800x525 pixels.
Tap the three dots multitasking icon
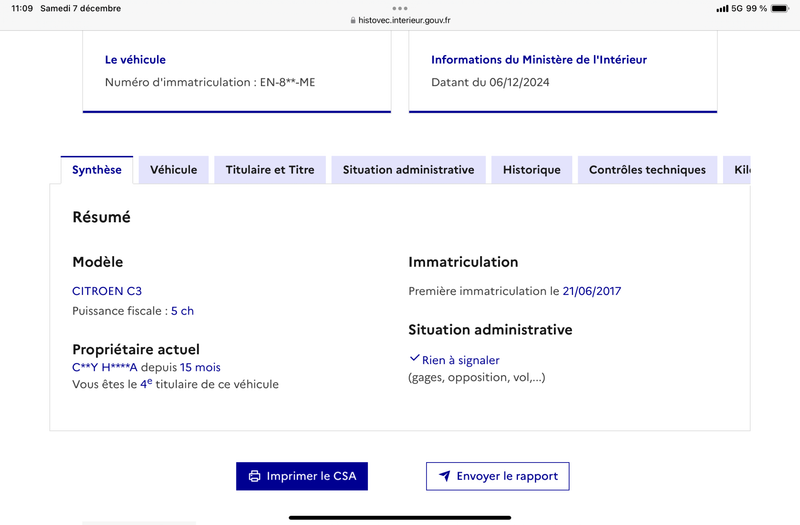(400, 8)
